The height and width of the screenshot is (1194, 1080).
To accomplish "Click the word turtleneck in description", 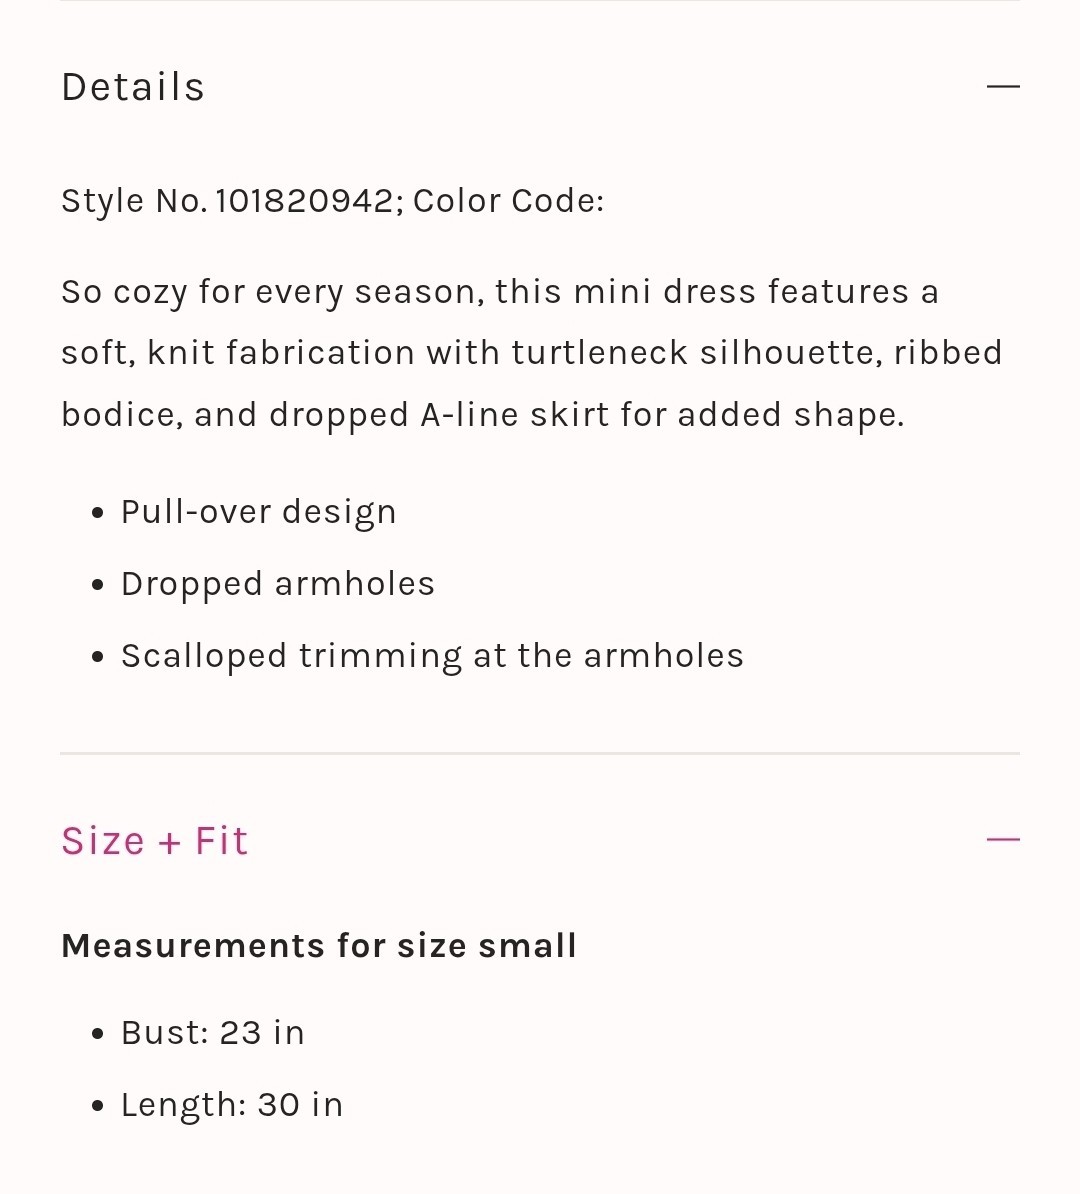I will (599, 353).
